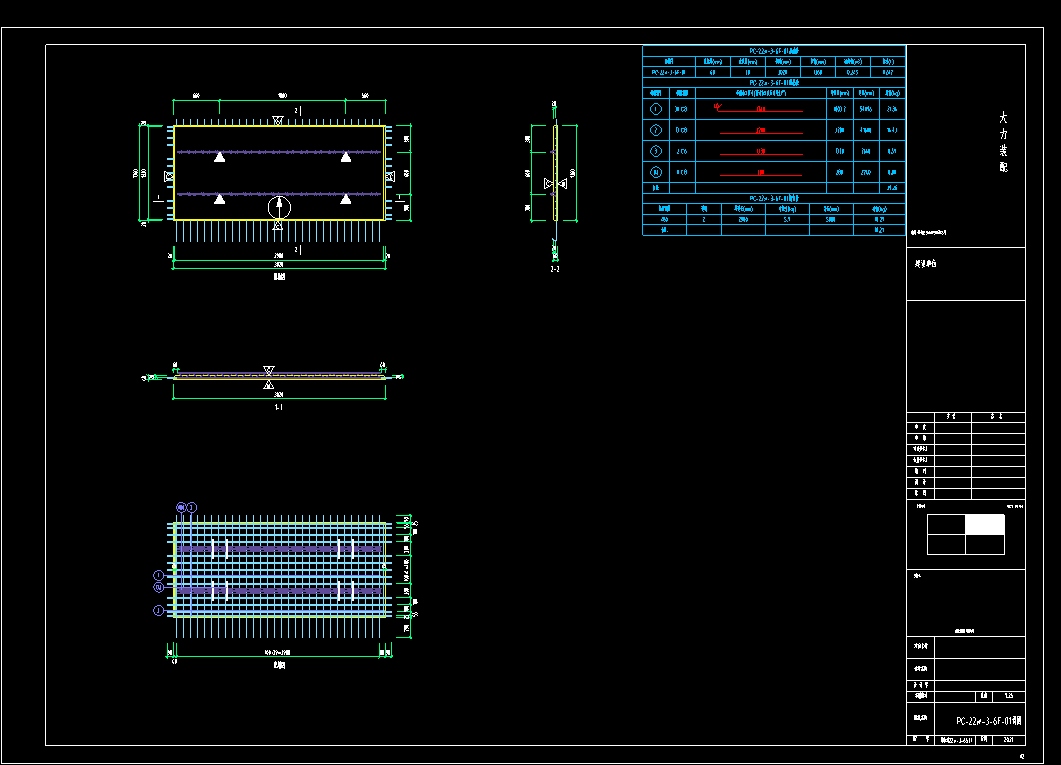Select the hourglass marker on plan right edge

click(x=390, y=177)
